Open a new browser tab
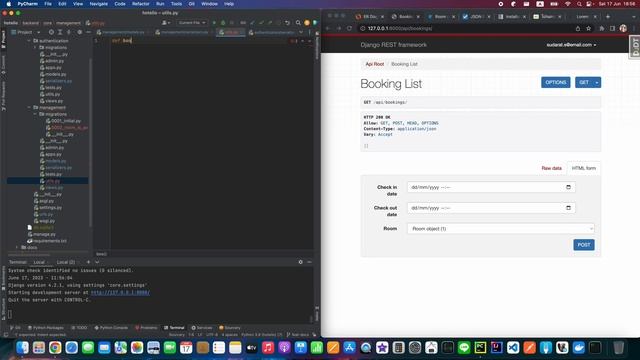Image resolution: width=640 pixels, height=360 pixels. coord(608,17)
